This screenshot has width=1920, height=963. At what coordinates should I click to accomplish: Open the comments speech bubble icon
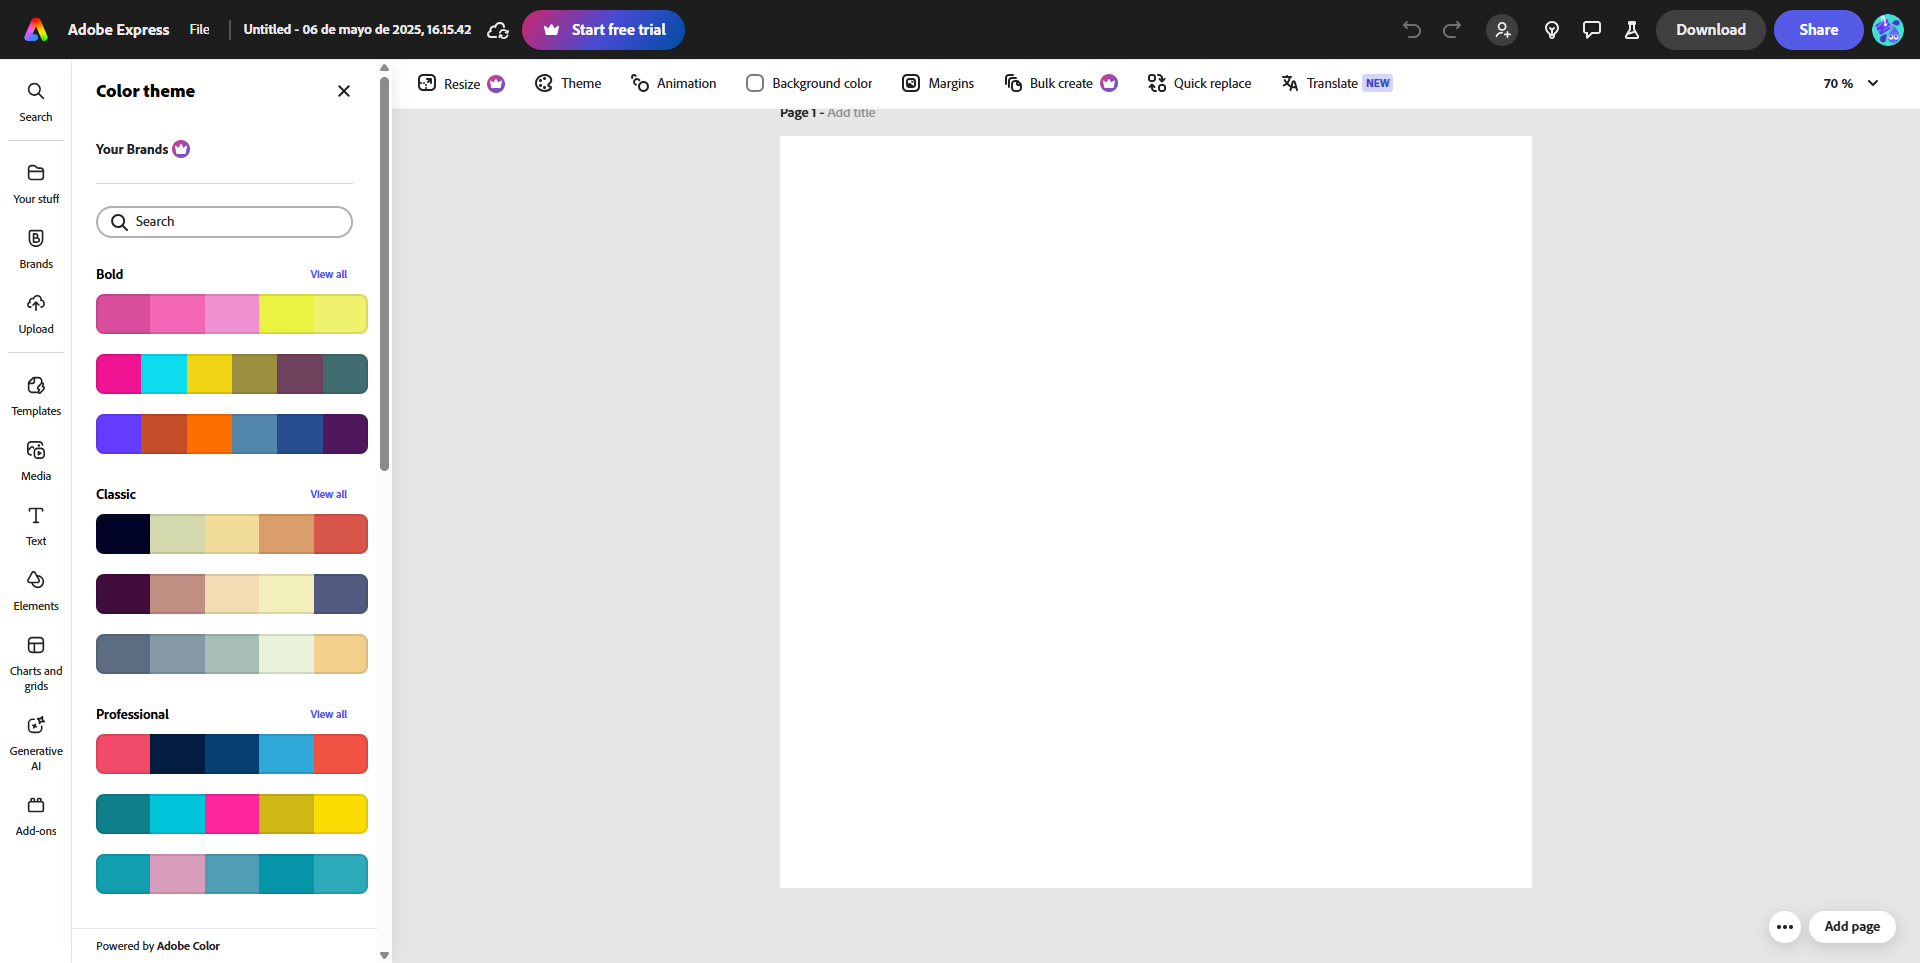(x=1592, y=30)
